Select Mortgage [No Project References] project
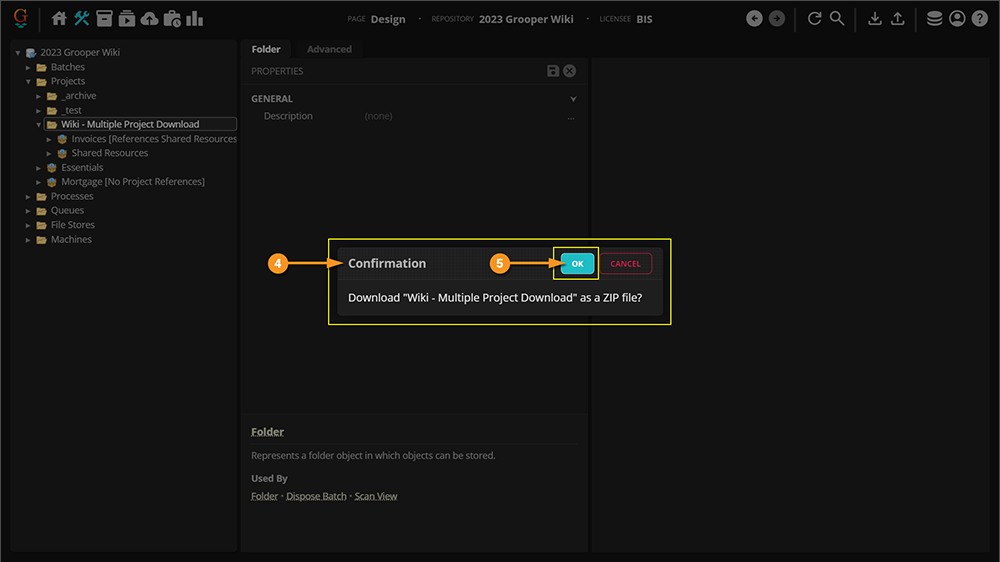 pos(133,182)
